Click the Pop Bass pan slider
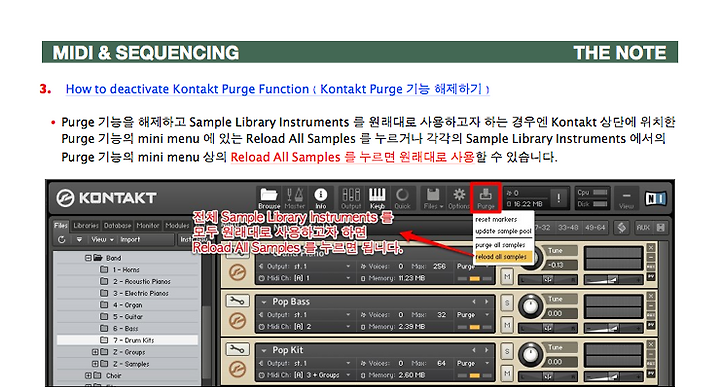Screen dimensions: 720x392 547,328
